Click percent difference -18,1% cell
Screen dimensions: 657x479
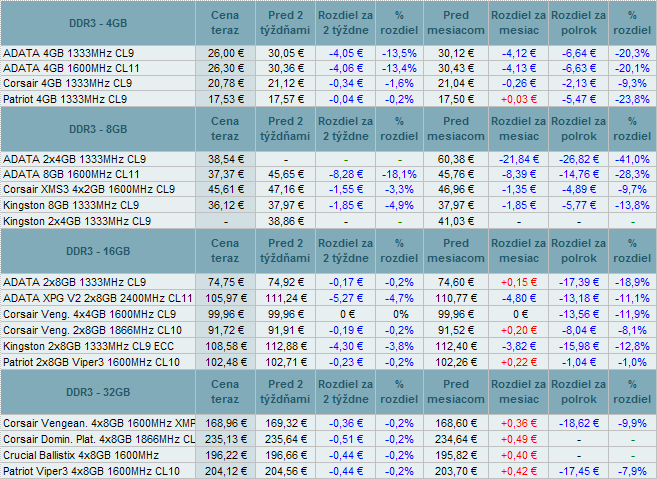point(399,174)
